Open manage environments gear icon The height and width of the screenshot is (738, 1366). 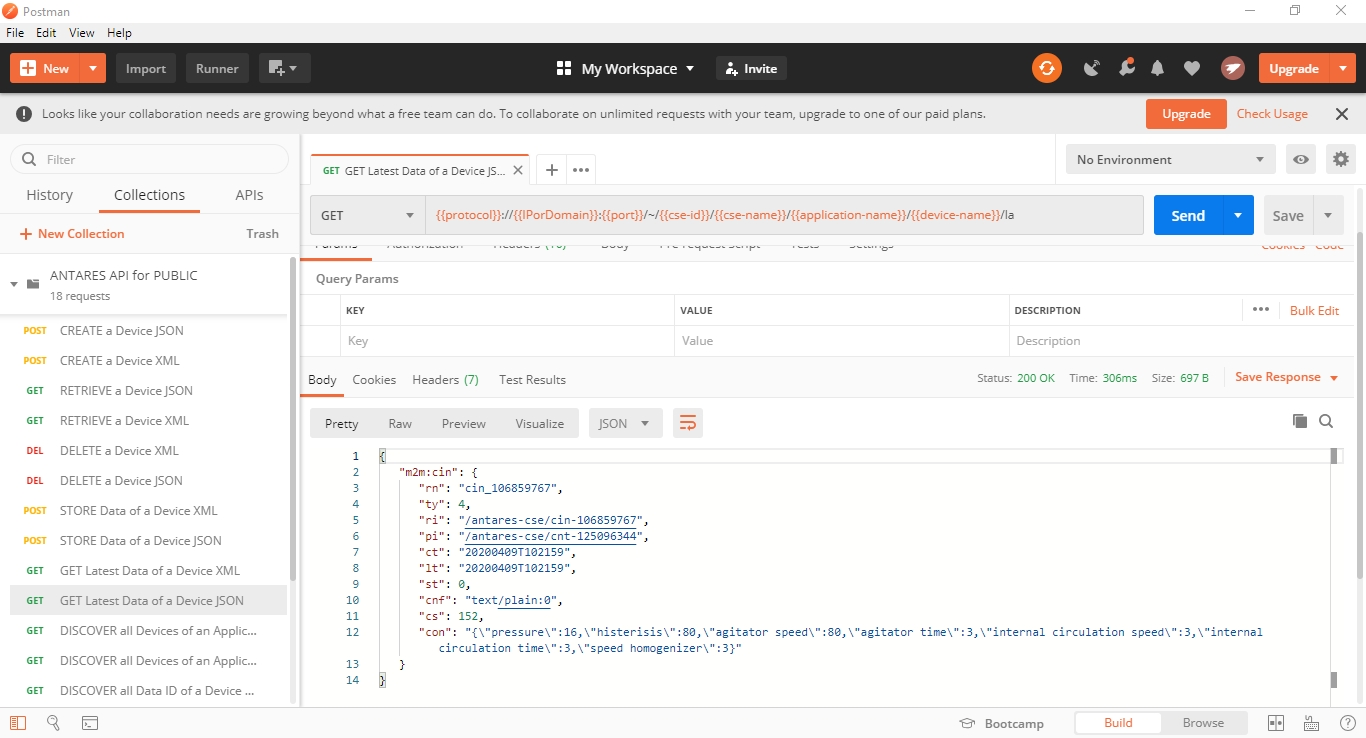(x=1341, y=159)
